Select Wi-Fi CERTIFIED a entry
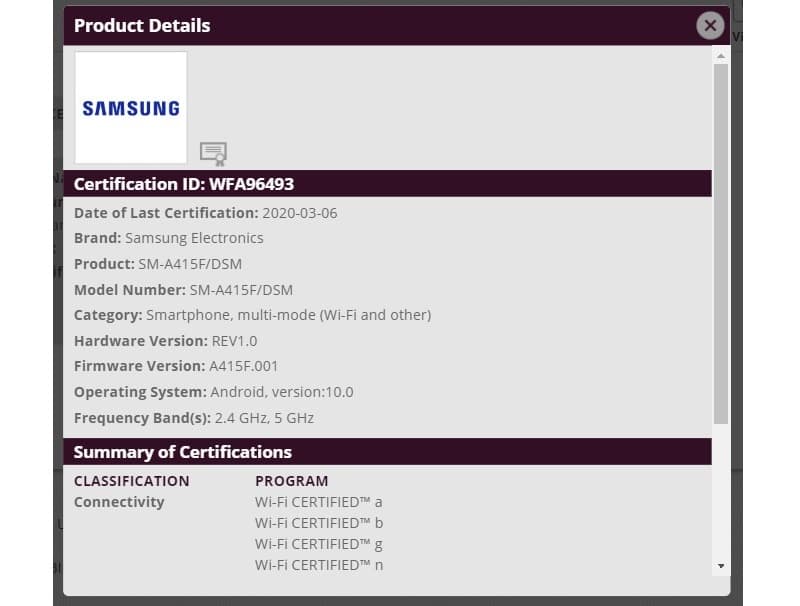Viewport: 800px width, 606px height. click(318, 502)
